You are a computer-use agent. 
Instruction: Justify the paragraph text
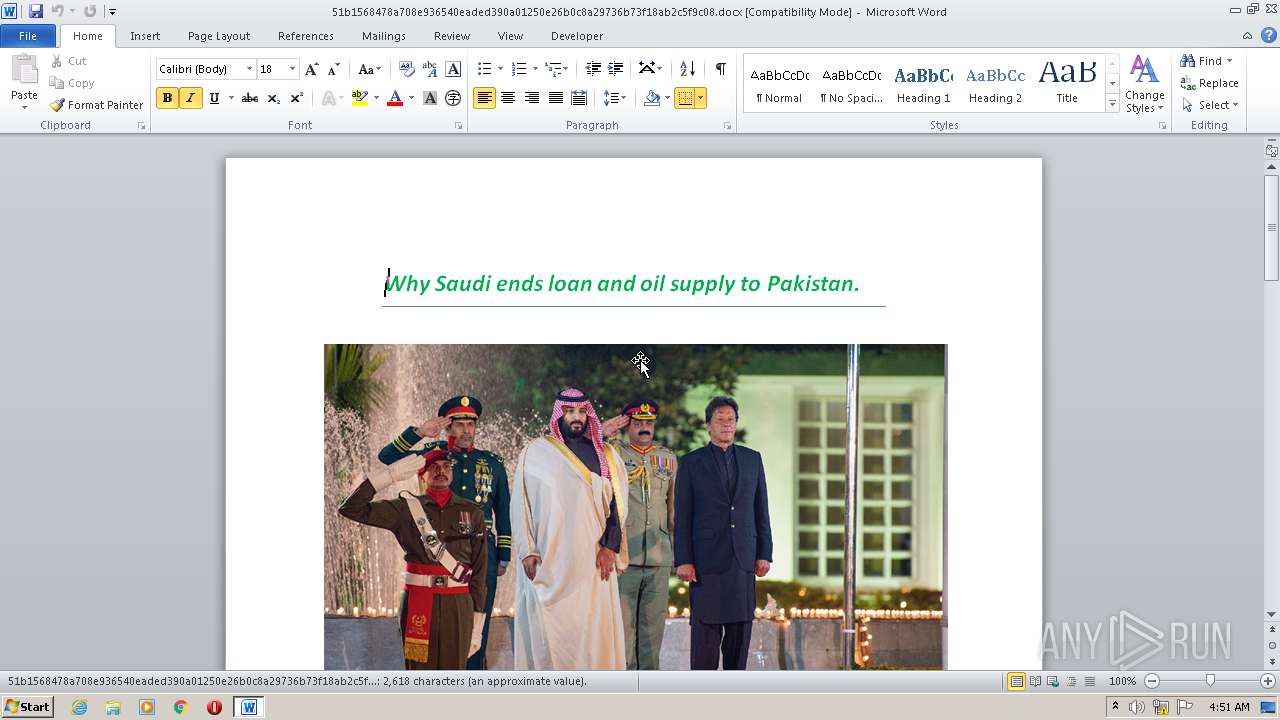pyautogui.click(x=554, y=98)
